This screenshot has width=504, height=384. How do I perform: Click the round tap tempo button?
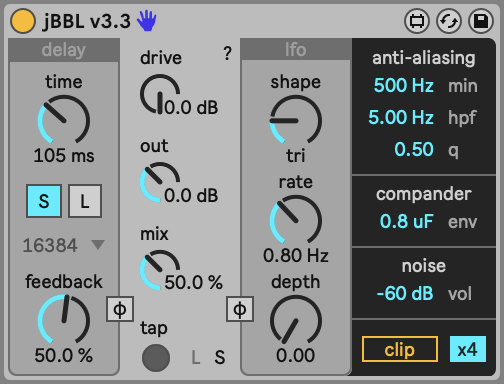pos(156,358)
